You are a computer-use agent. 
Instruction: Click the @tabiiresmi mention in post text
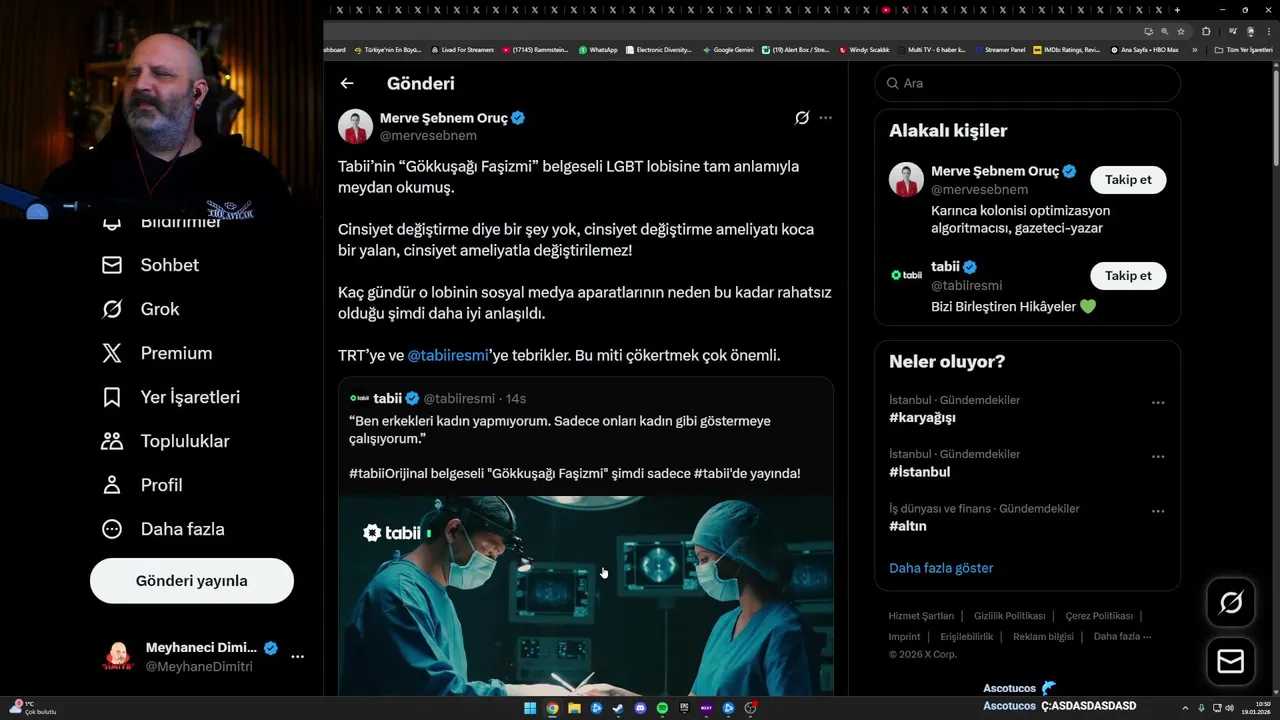[x=448, y=355]
